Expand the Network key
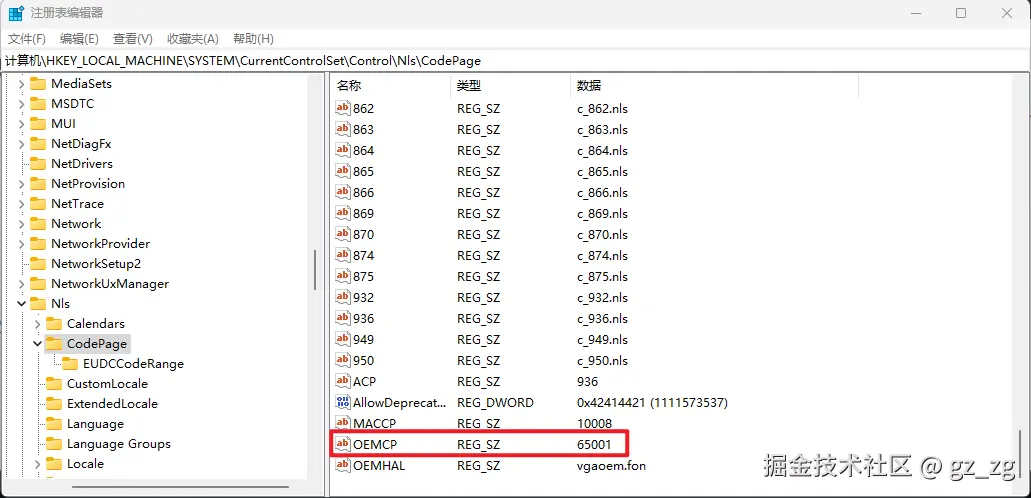This screenshot has height=498, width=1031. [22, 224]
